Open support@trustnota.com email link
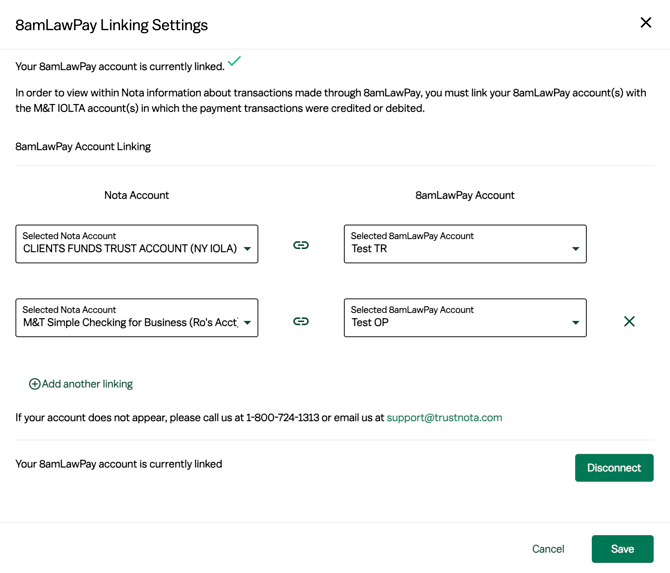Viewport: 670px width, 573px height. 444,417
